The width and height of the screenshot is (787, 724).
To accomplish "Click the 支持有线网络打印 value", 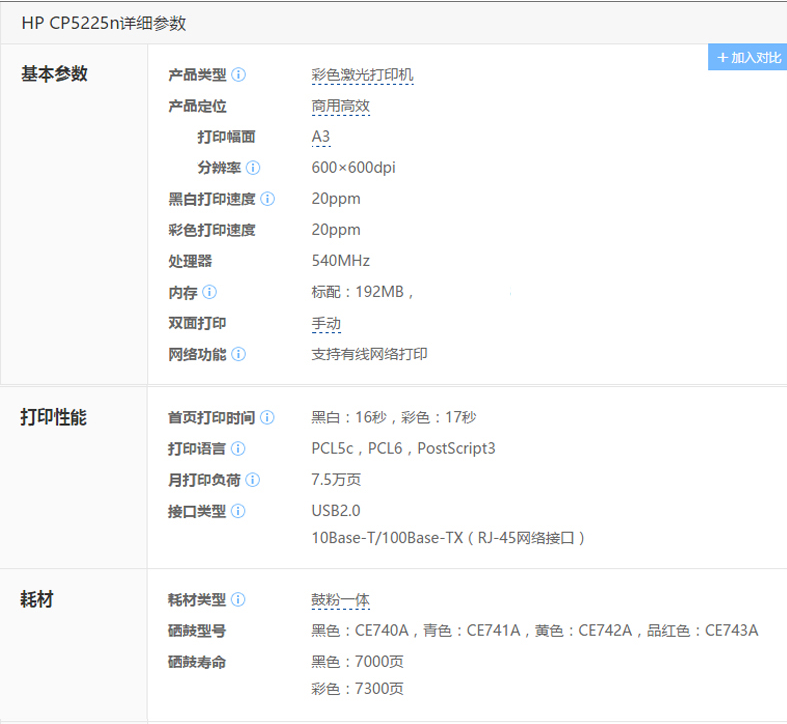I will [x=369, y=354].
